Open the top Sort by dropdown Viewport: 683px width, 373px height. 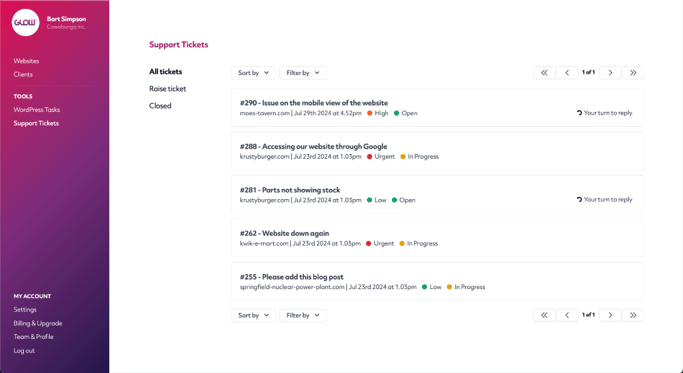tap(253, 73)
